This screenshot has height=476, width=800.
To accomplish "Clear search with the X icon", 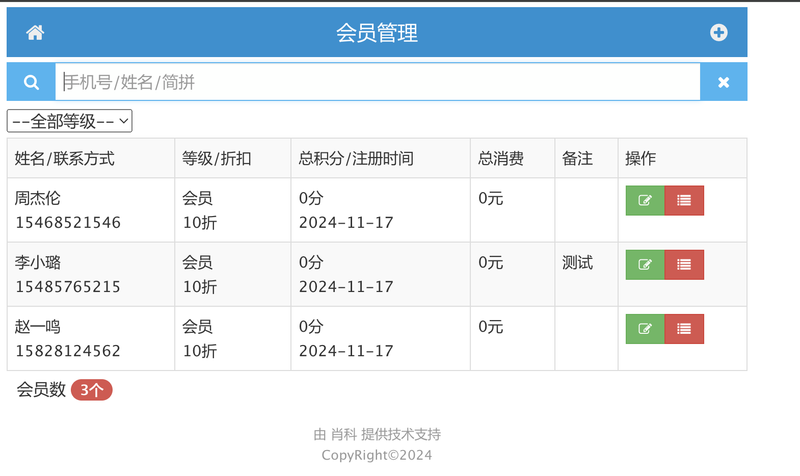I will coord(723,82).
